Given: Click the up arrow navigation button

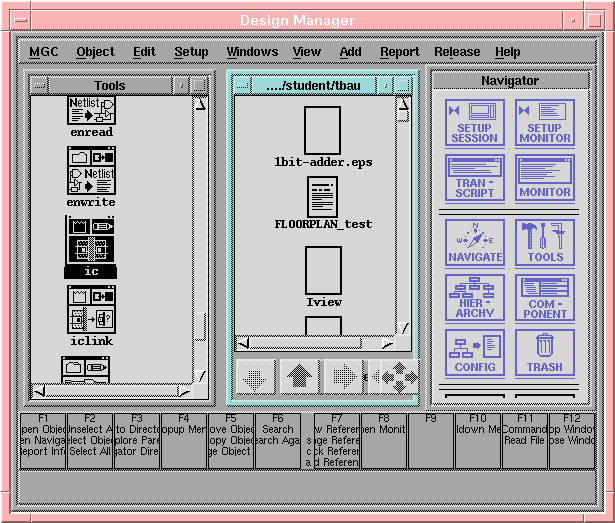Looking at the screenshot, I should click(x=298, y=377).
